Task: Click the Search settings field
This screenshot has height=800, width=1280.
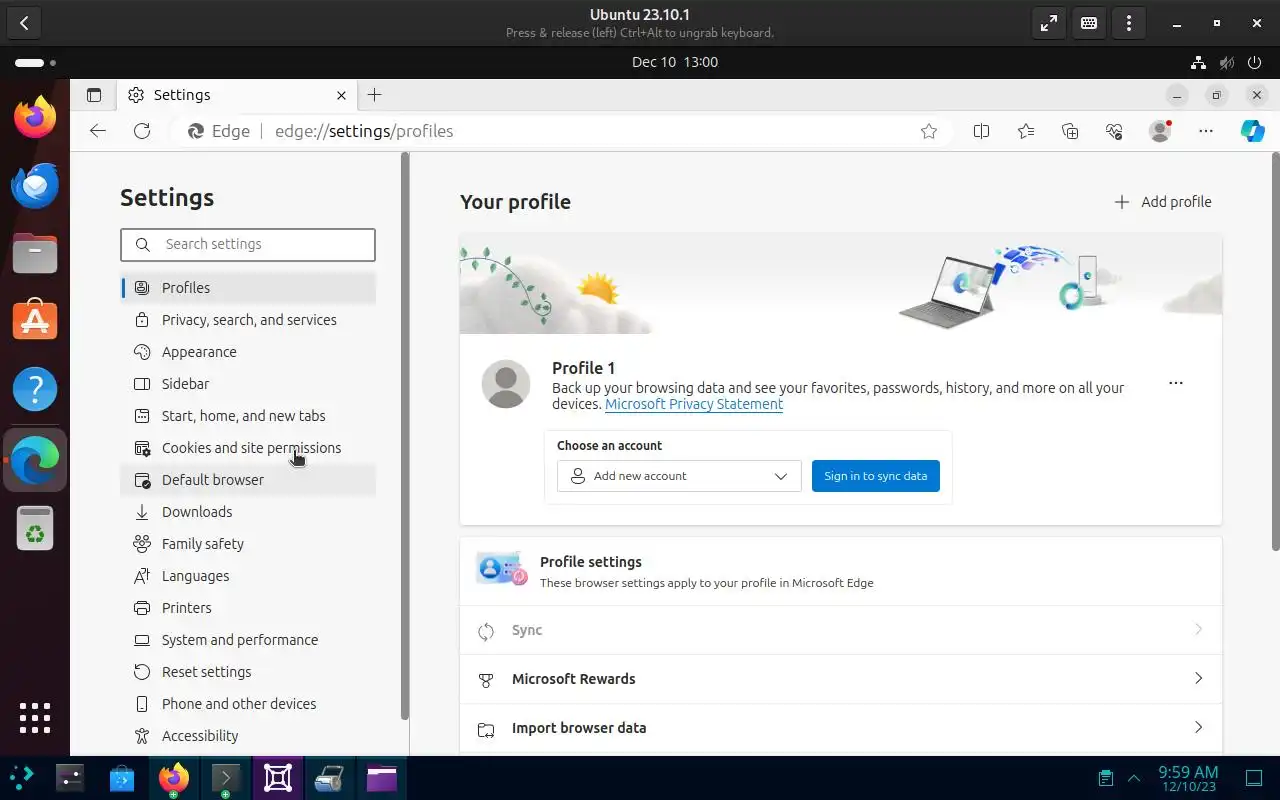Action: (x=248, y=244)
